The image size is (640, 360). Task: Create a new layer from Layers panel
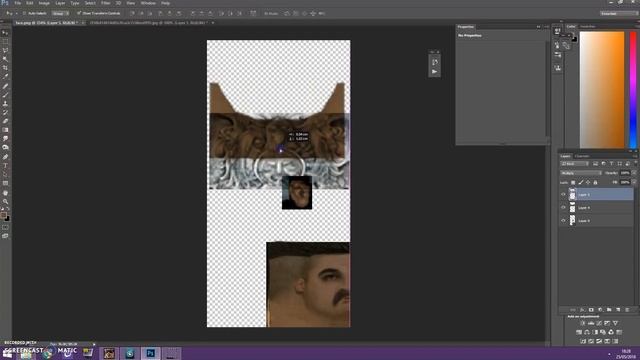pos(618,310)
